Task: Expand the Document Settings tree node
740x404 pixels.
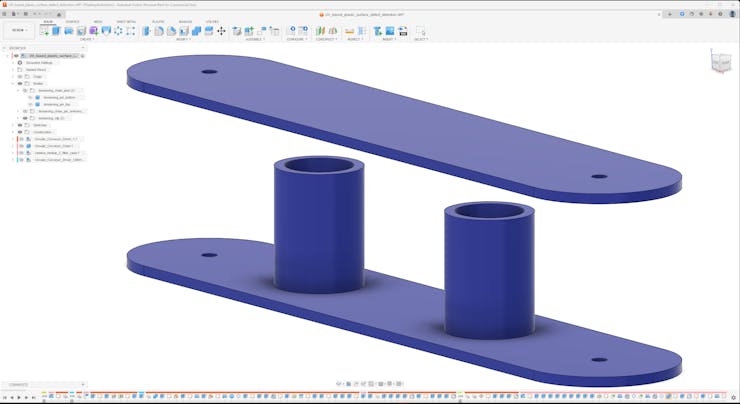Action: coord(13,62)
